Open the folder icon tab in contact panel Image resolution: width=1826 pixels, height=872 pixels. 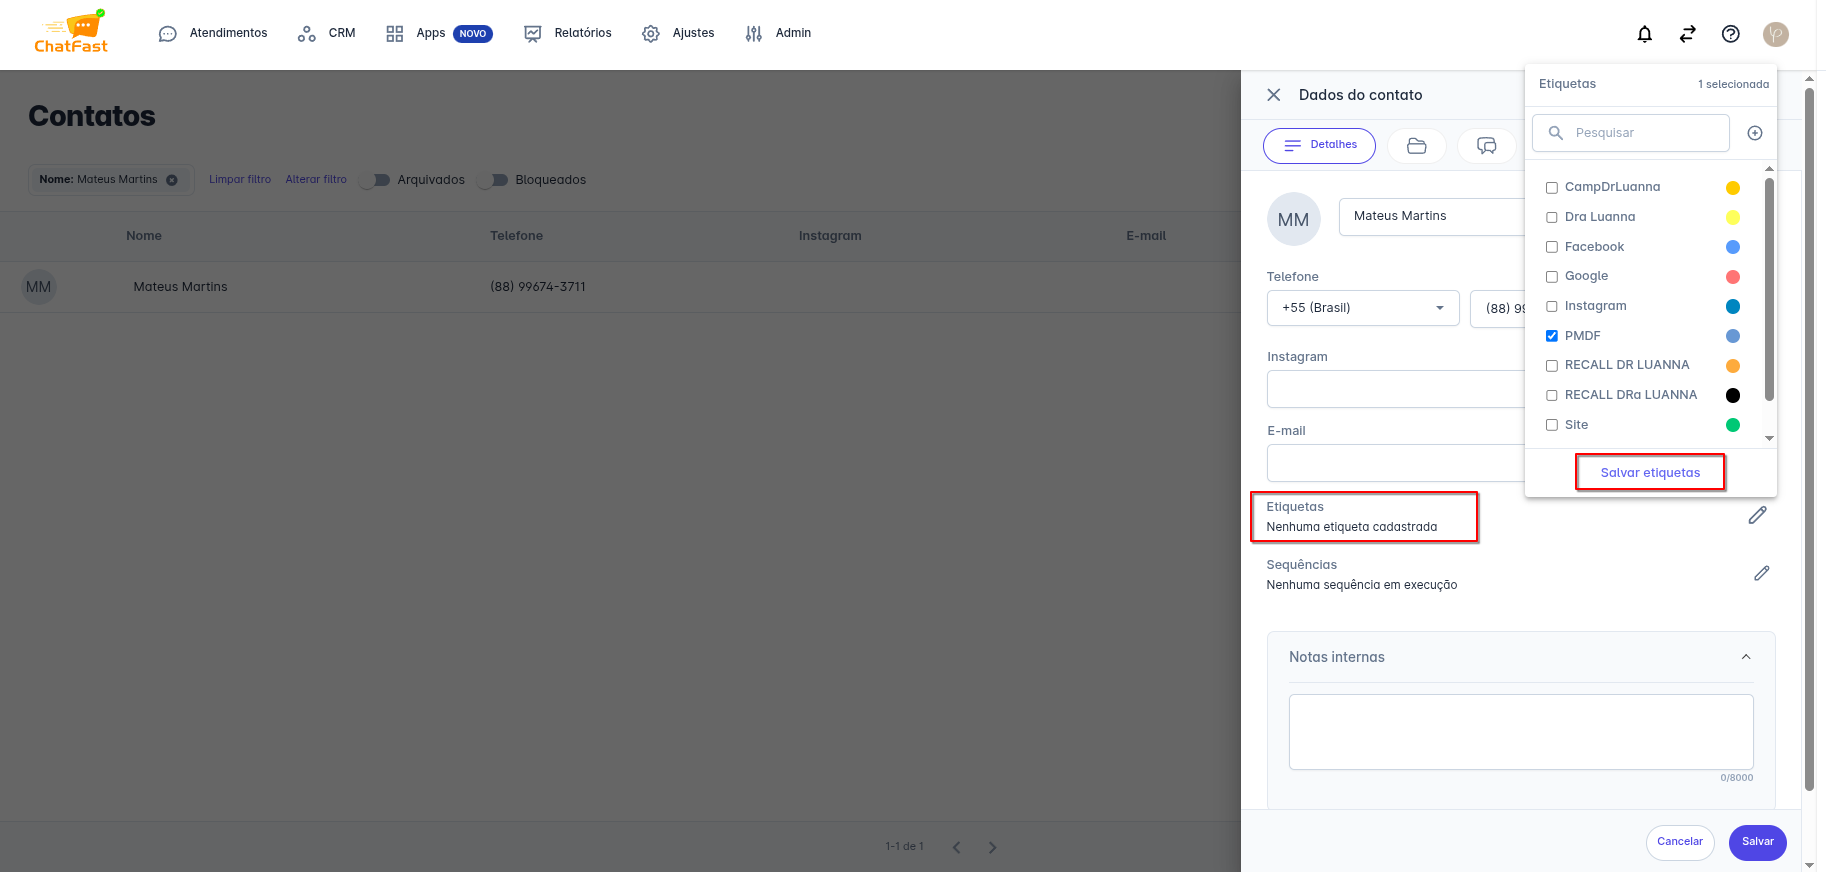pyautogui.click(x=1416, y=146)
